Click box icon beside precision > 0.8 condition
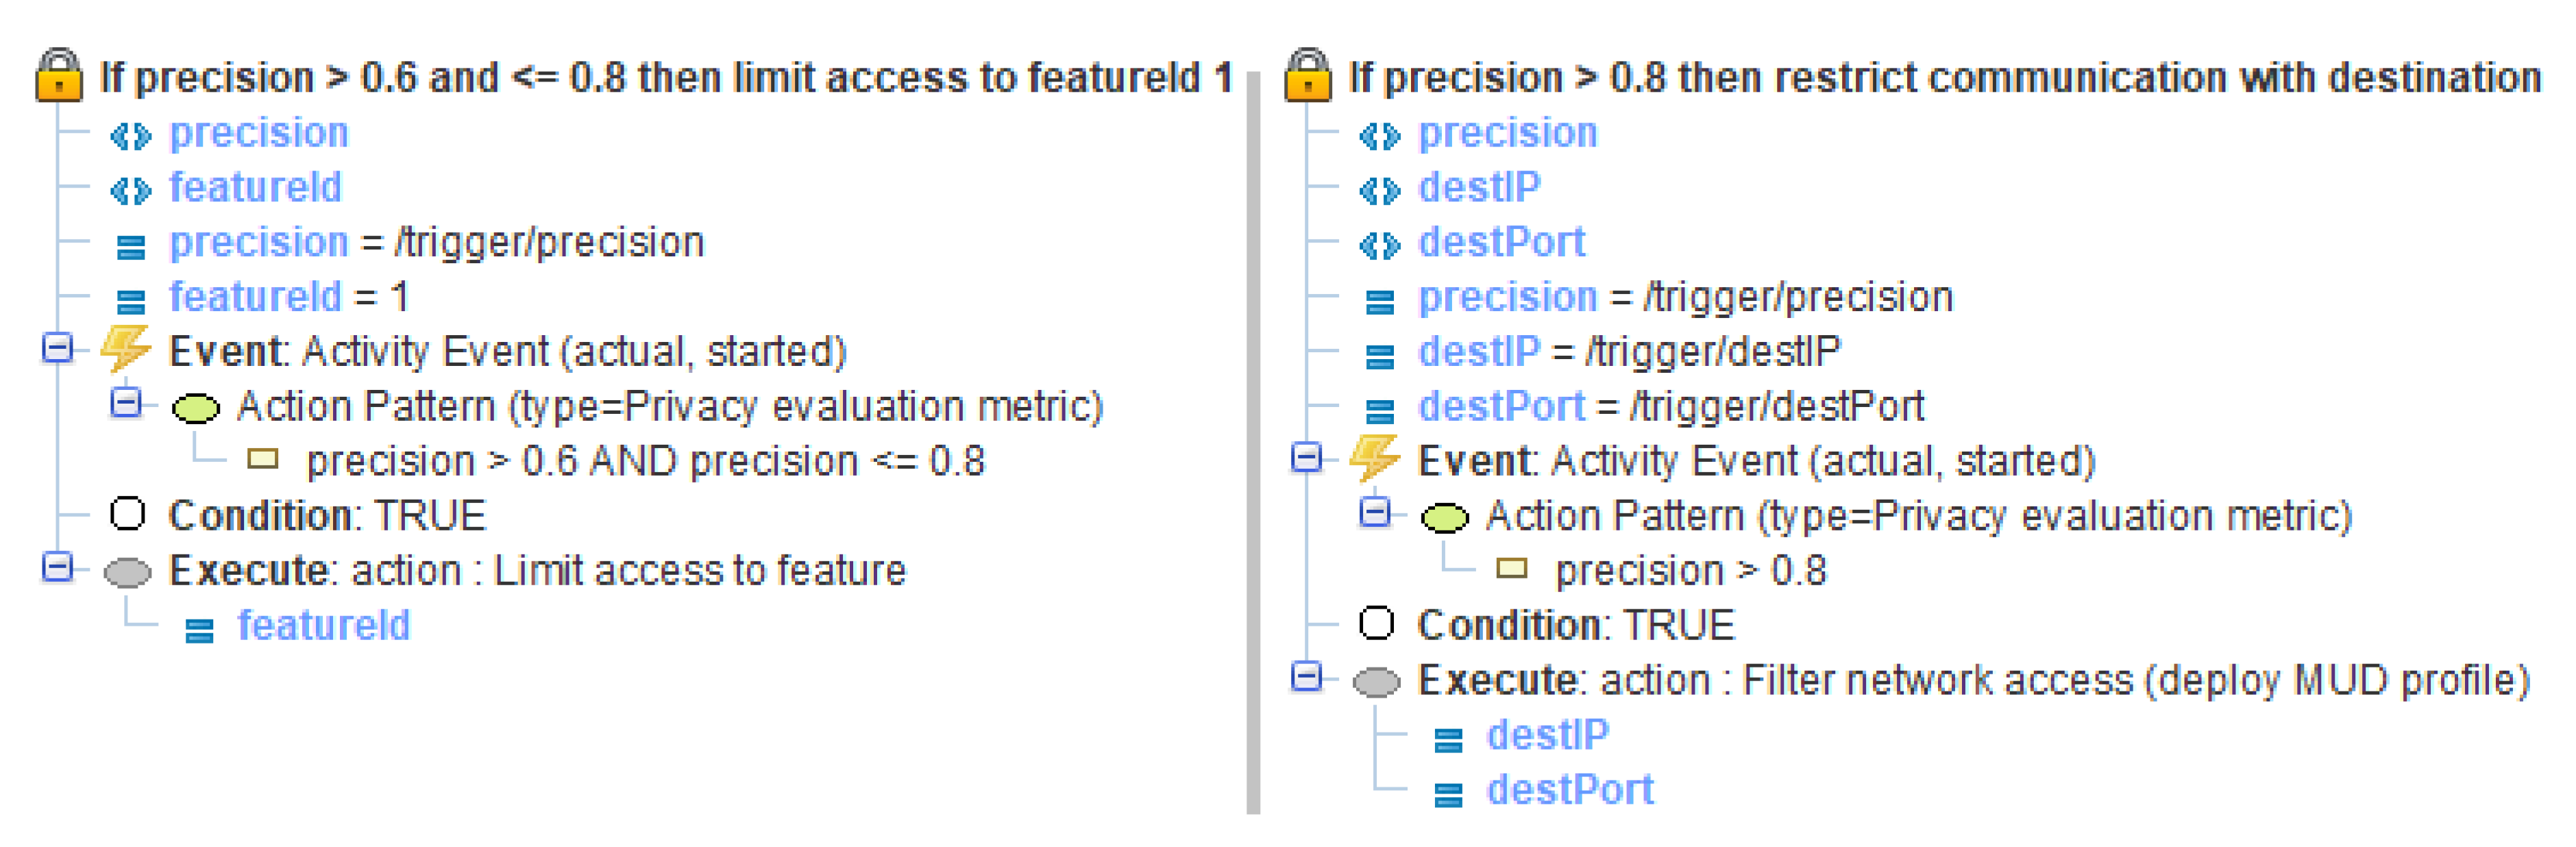 pos(1511,569)
